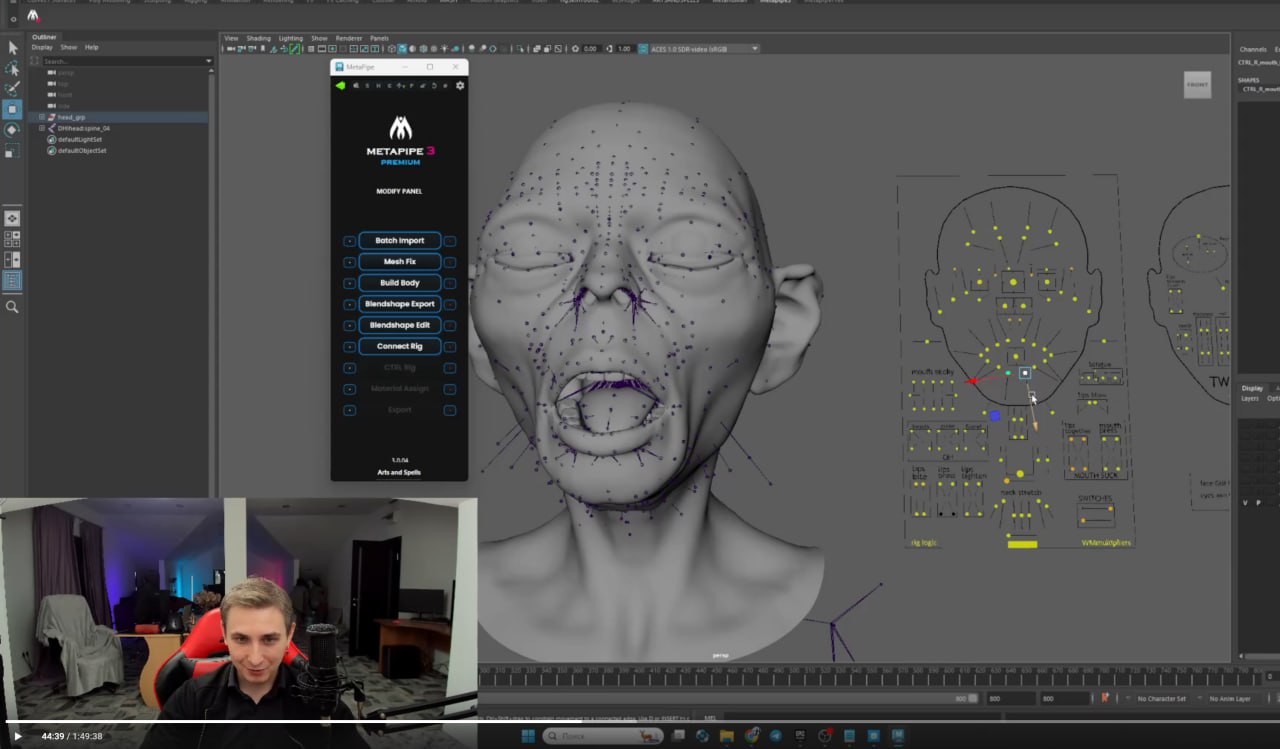Toggle left checkbox next to Blendshape Export
The height and width of the screenshot is (749, 1280).
coord(349,304)
